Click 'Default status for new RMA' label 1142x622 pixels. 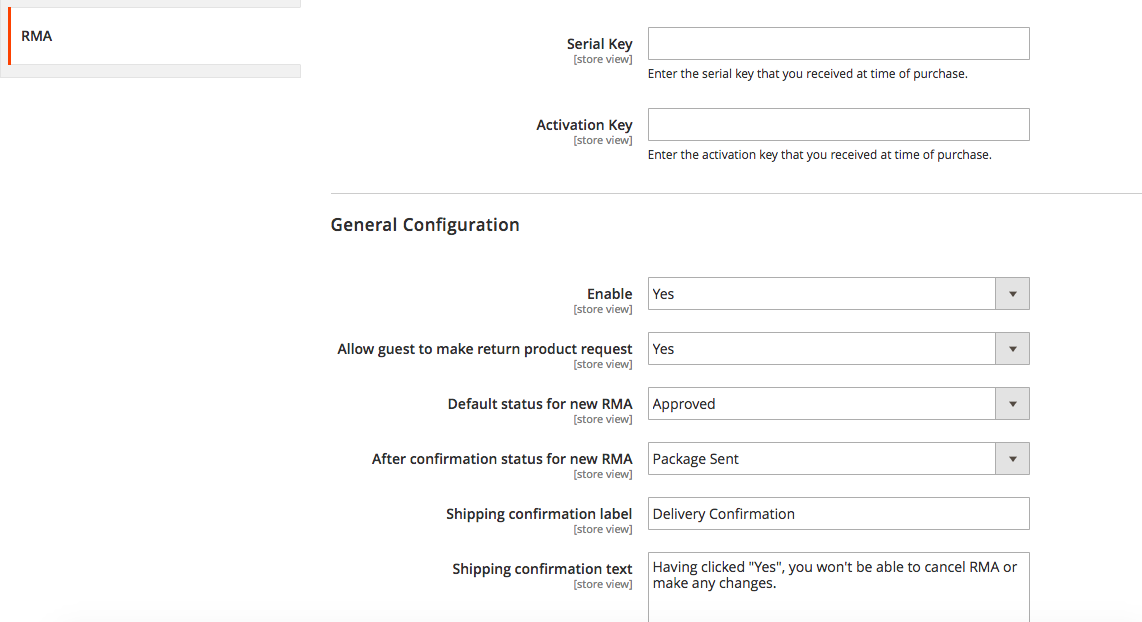coord(540,403)
